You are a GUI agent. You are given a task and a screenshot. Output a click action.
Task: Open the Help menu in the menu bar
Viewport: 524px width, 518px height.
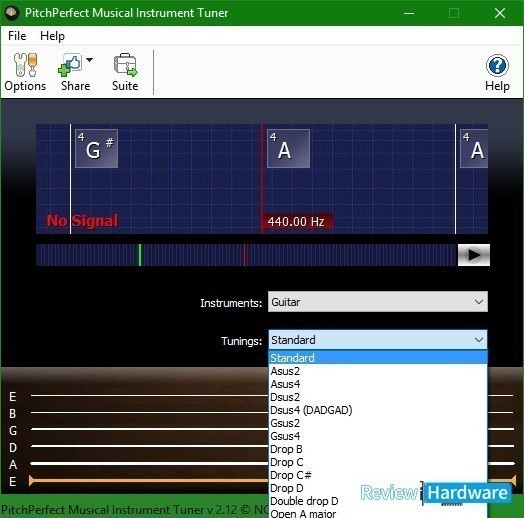tap(52, 36)
